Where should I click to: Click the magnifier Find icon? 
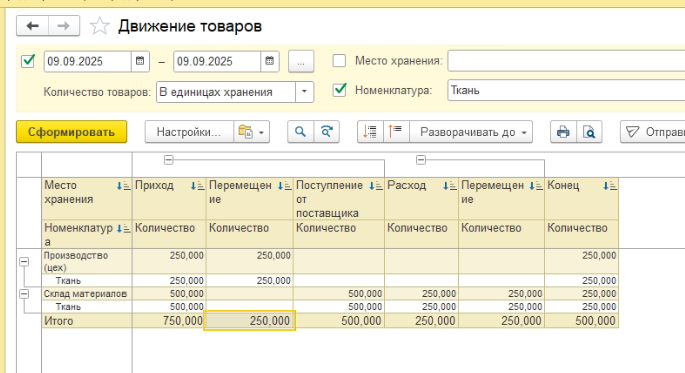[x=300, y=132]
